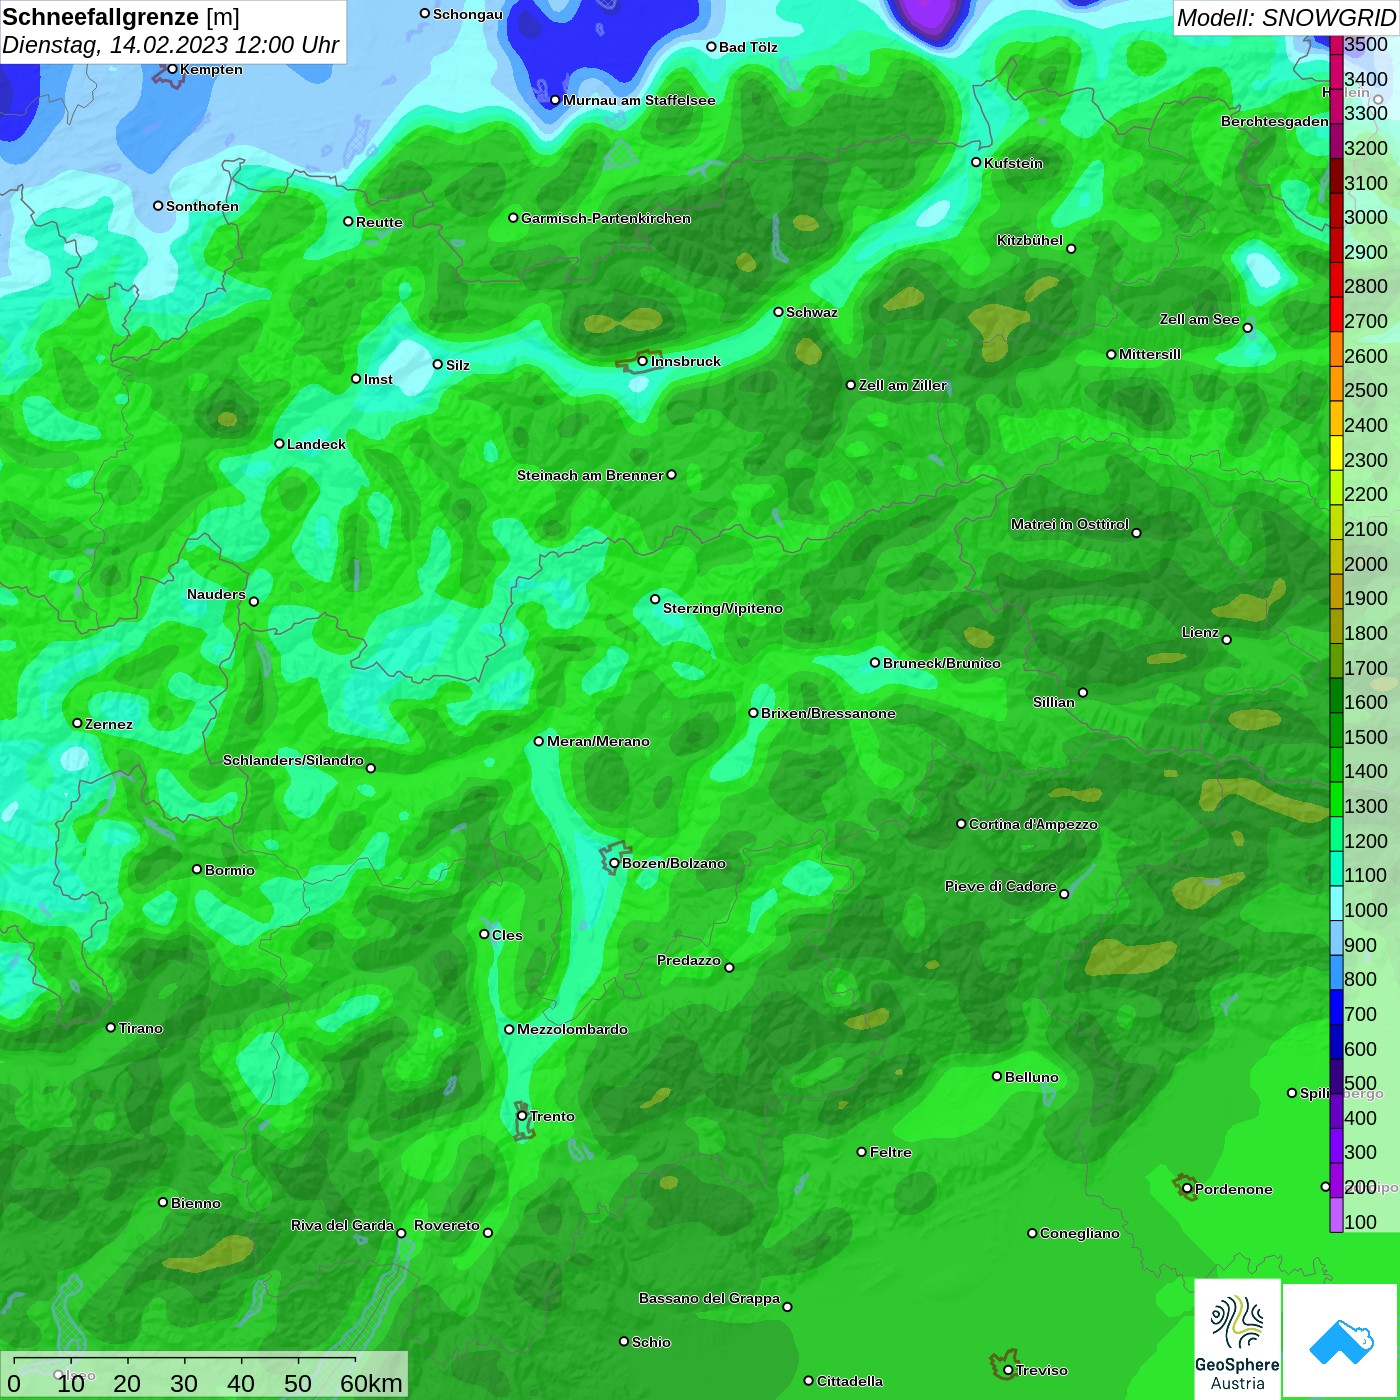The height and width of the screenshot is (1400, 1400).
Task: Click the Pordenone city marker dot
Action: click(1187, 1189)
